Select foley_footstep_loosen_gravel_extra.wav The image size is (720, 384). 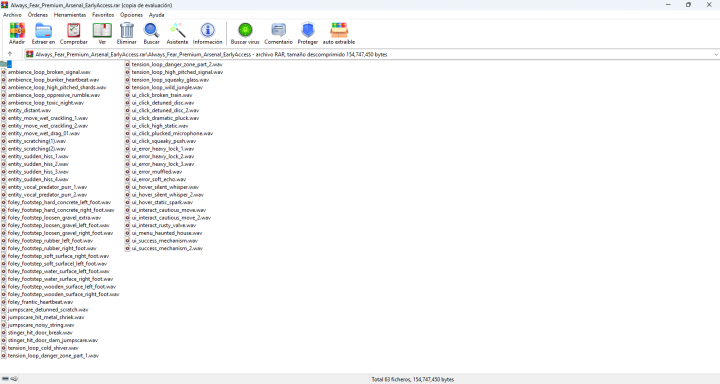[x=51, y=218]
